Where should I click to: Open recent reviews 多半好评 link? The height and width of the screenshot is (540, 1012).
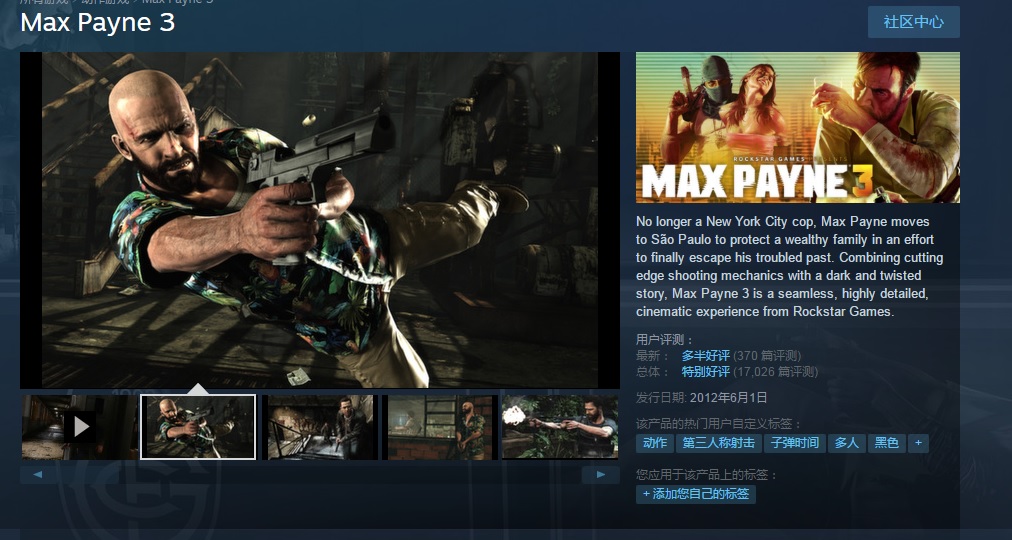coord(705,355)
